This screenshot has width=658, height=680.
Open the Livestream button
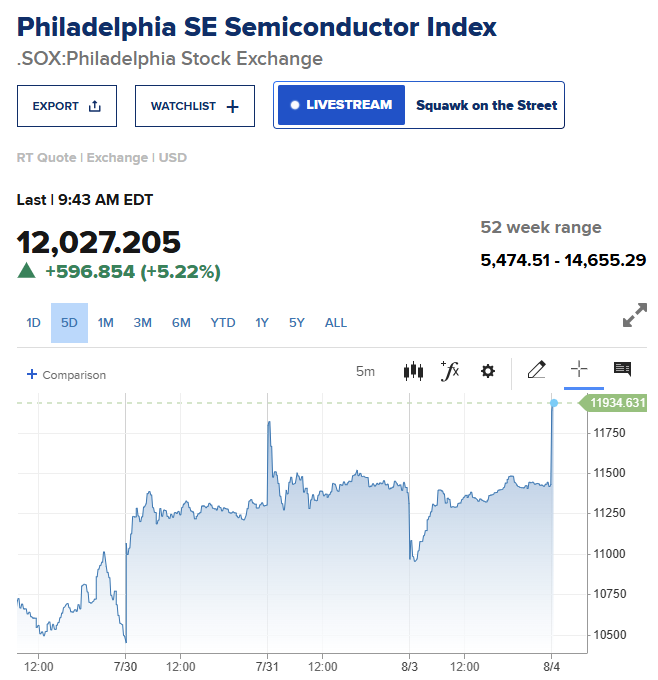click(x=341, y=105)
